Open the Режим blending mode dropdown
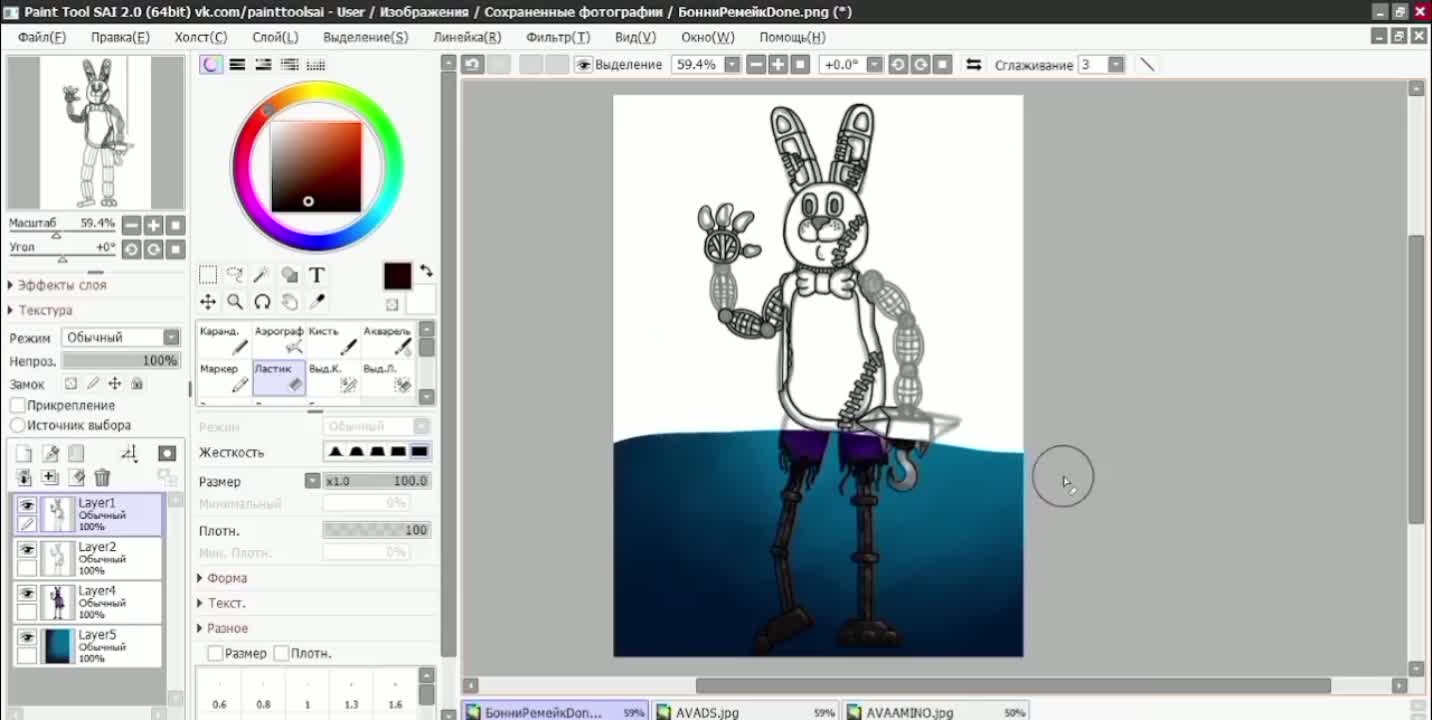1432x720 pixels. 121,338
